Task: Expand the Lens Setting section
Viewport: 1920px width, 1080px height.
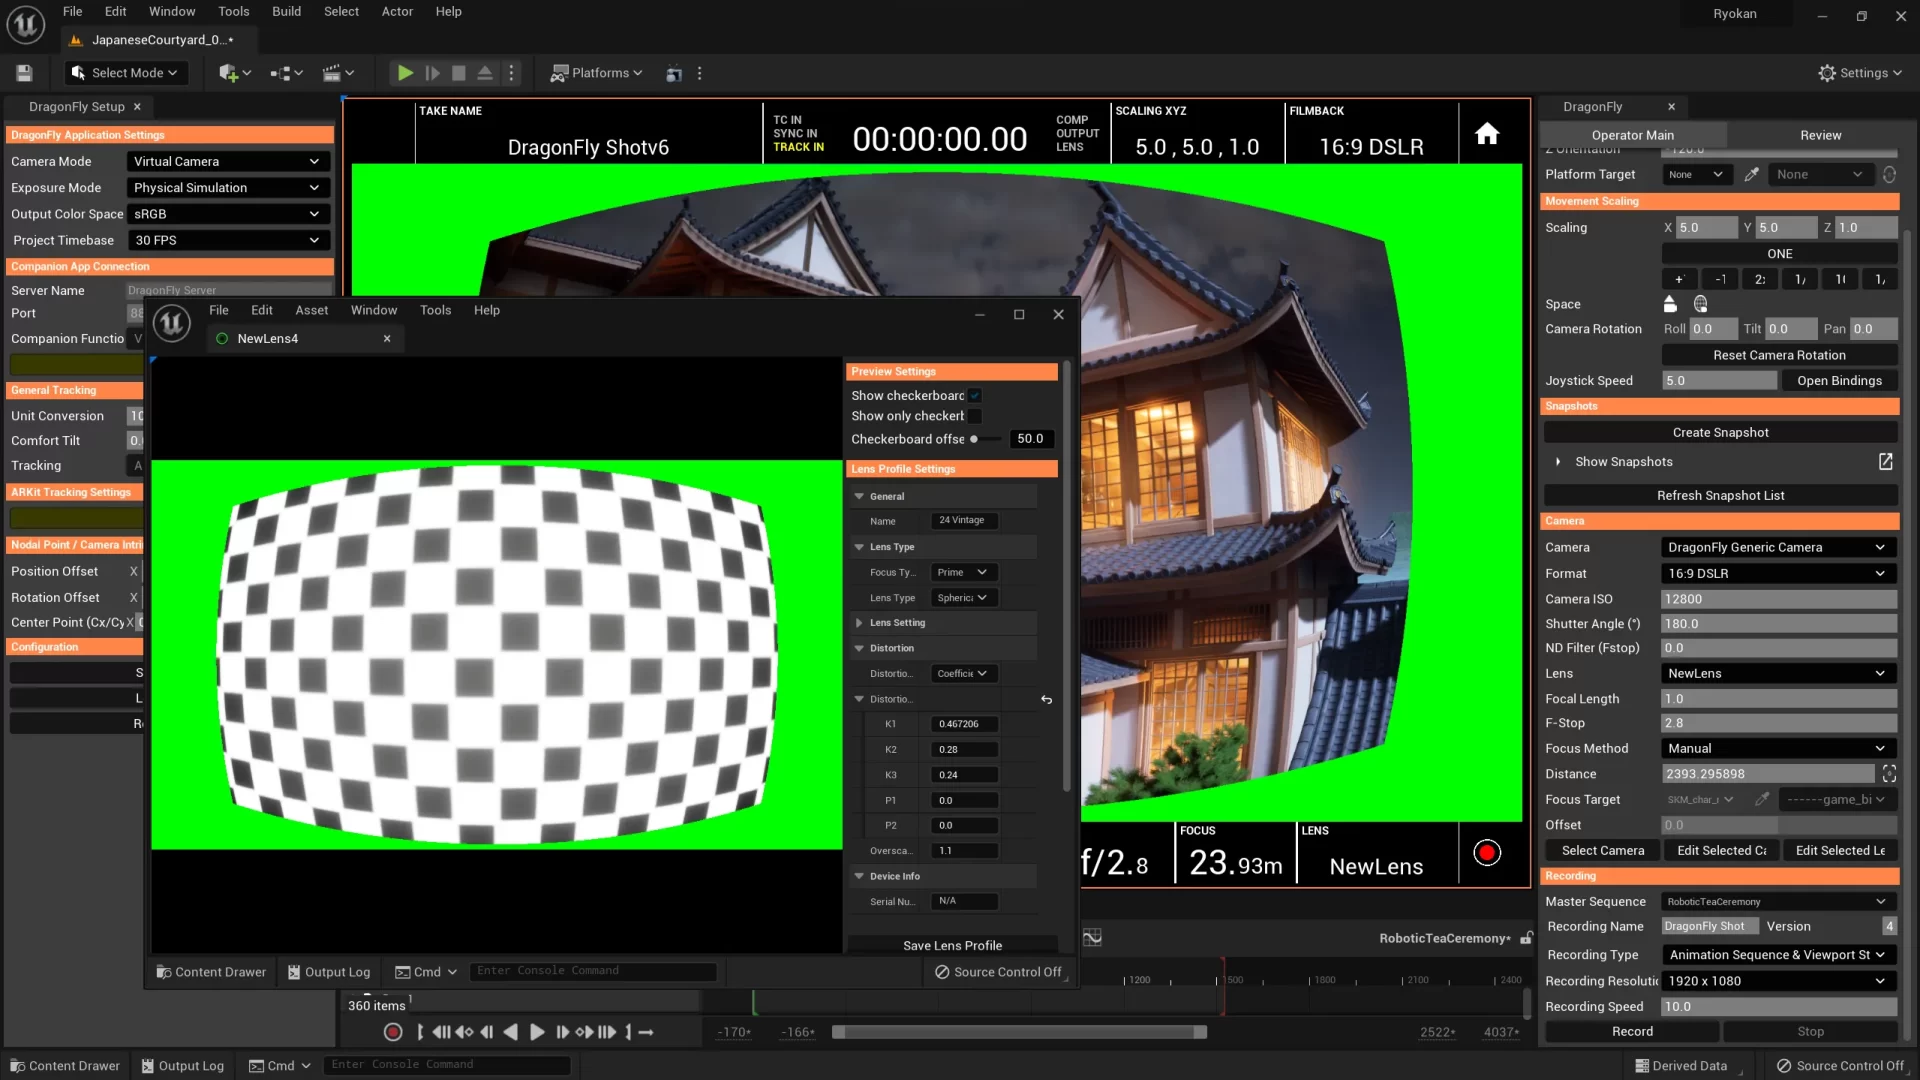Action: 859,622
